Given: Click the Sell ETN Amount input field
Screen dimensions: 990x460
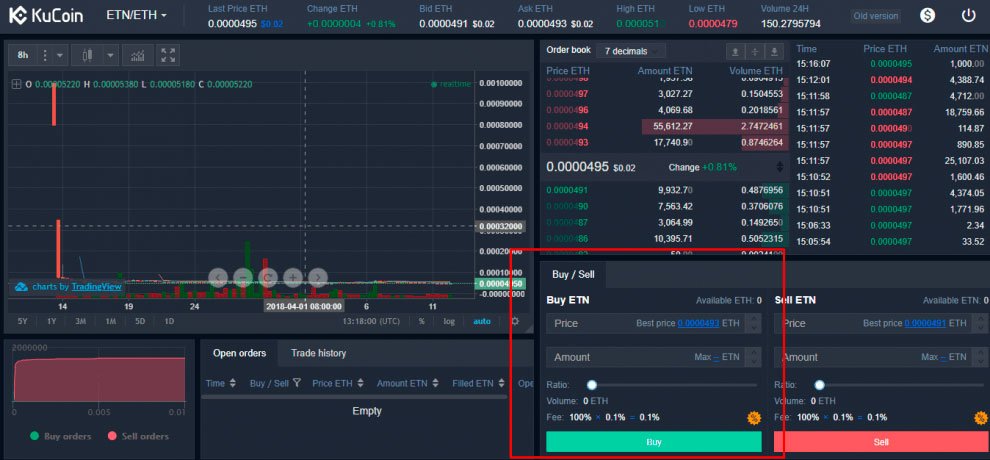Looking at the screenshot, I should 882,357.
